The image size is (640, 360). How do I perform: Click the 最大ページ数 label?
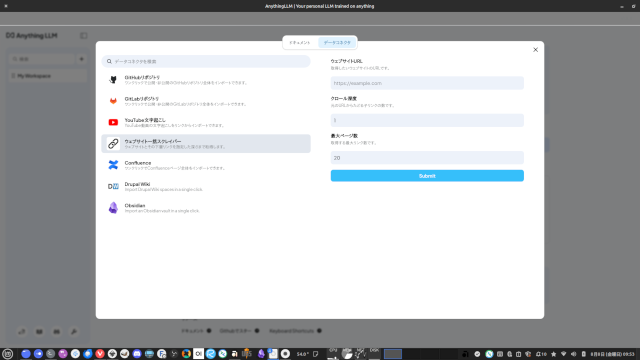click(x=344, y=136)
